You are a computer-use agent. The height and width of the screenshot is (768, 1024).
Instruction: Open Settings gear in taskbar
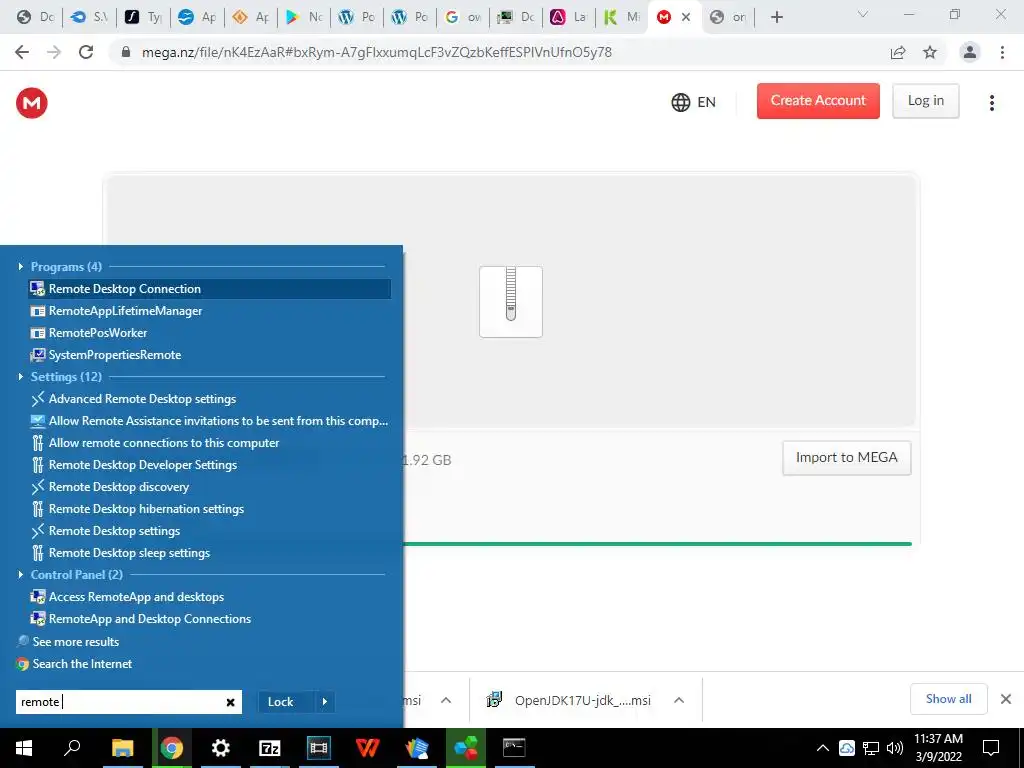coord(221,748)
